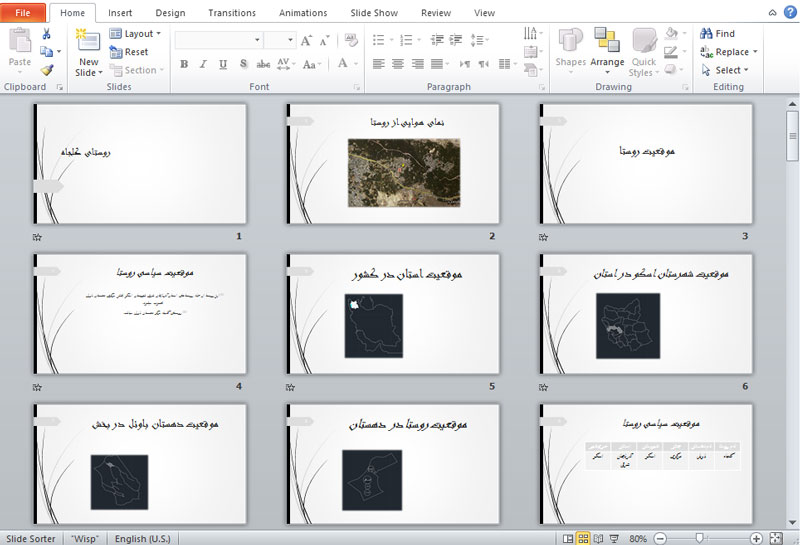Switch to Normal view in status bar
This screenshot has width=800, height=545.
coord(568,538)
